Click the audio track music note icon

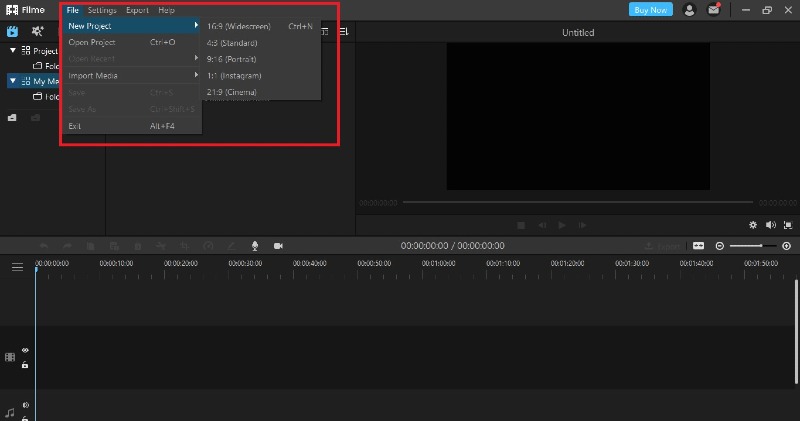tap(10, 413)
